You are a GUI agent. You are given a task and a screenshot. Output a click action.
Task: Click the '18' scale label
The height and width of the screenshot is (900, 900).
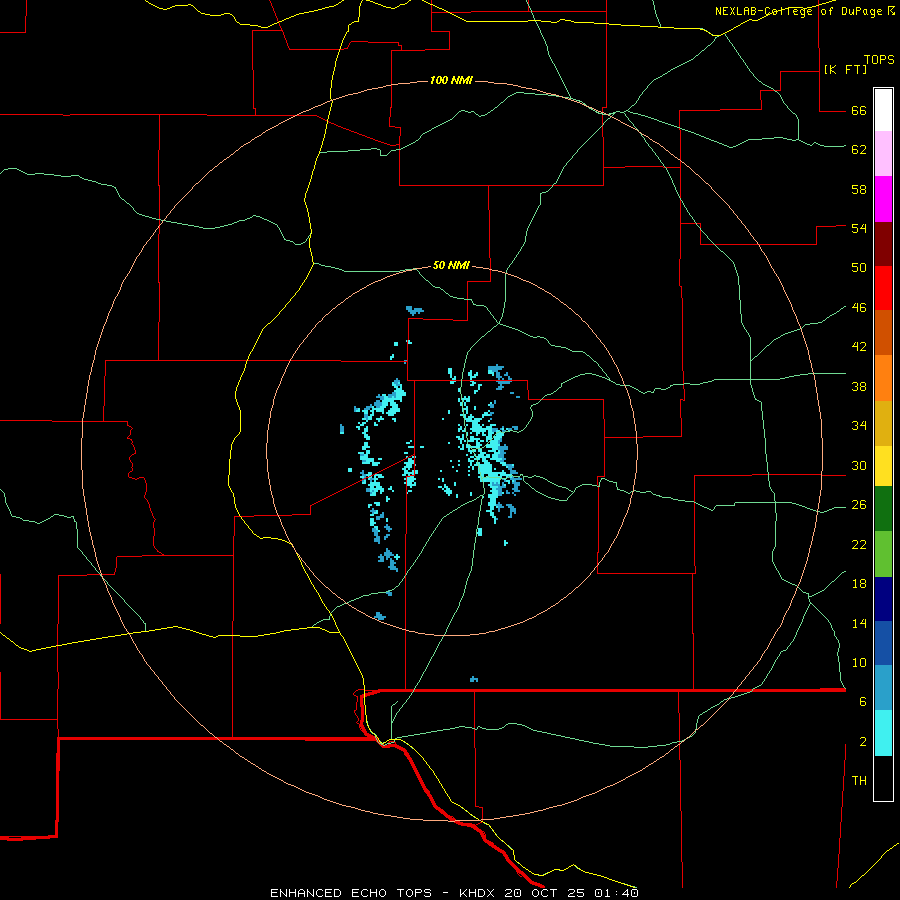tap(859, 584)
